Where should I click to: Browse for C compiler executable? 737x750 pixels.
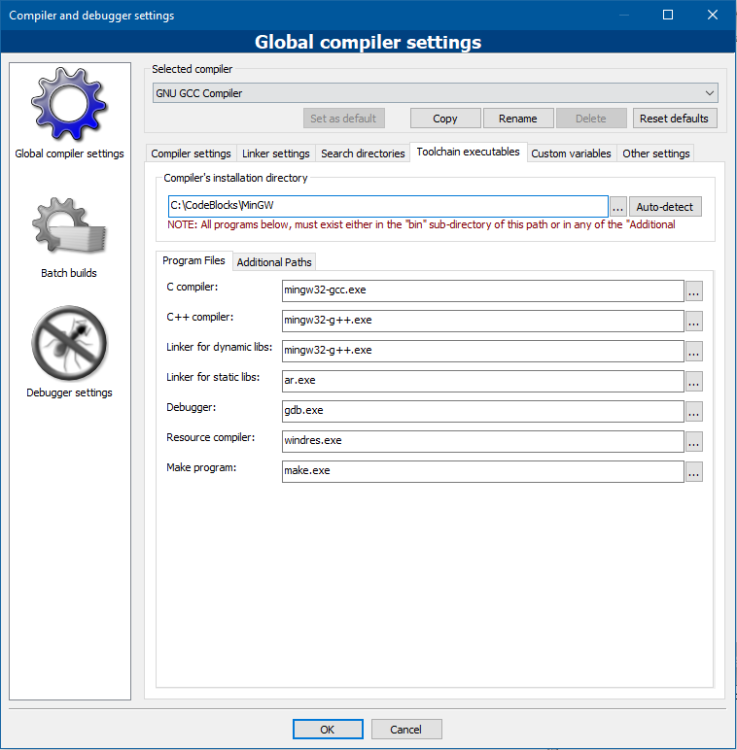tap(694, 291)
